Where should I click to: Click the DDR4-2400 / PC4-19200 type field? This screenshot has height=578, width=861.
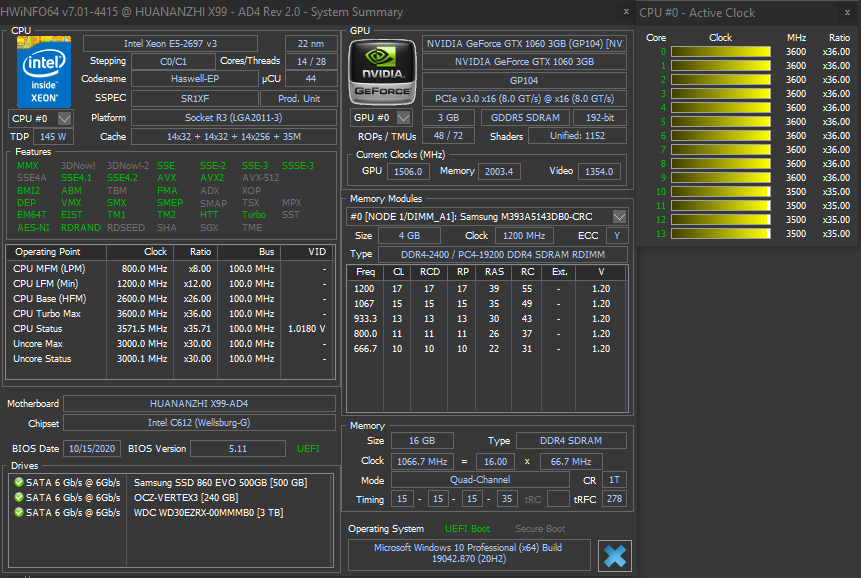click(x=502, y=254)
